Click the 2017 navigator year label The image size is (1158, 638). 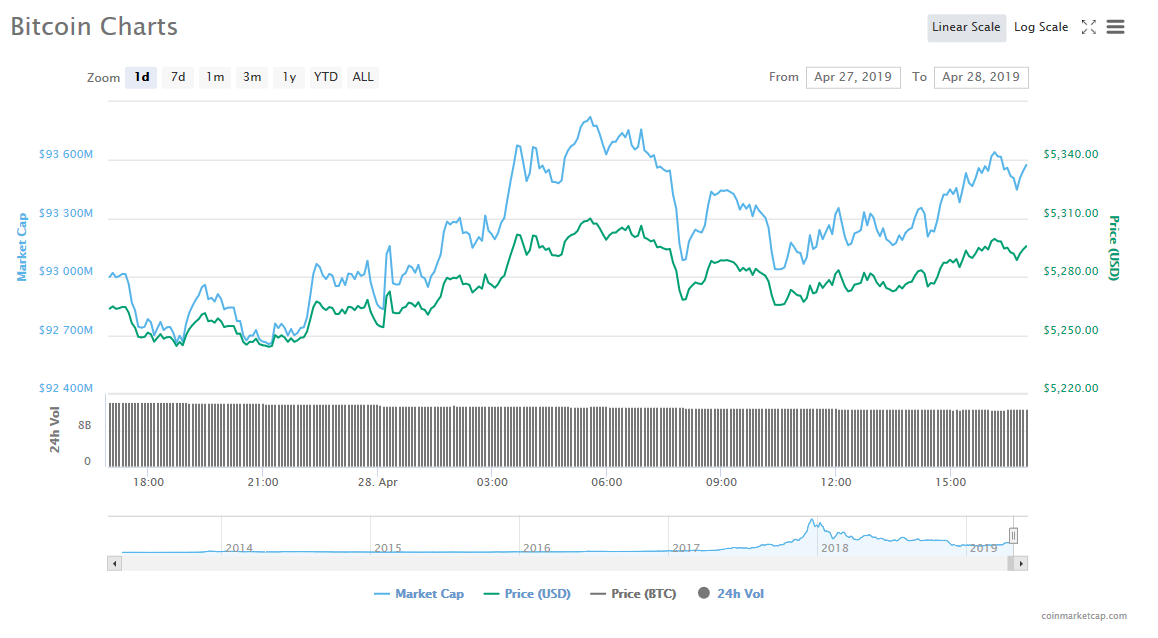686,548
